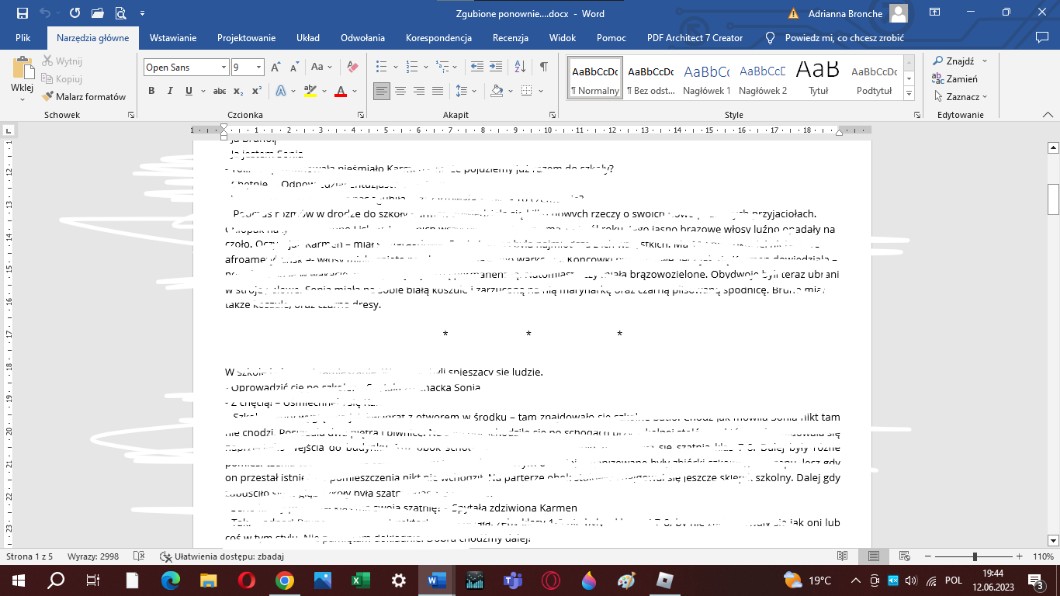Image resolution: width=1060 pixels, height=596 pixels.
Task: Click the Format Painter (Malarz formatów) tool
Action: click(x=84, y=97)
